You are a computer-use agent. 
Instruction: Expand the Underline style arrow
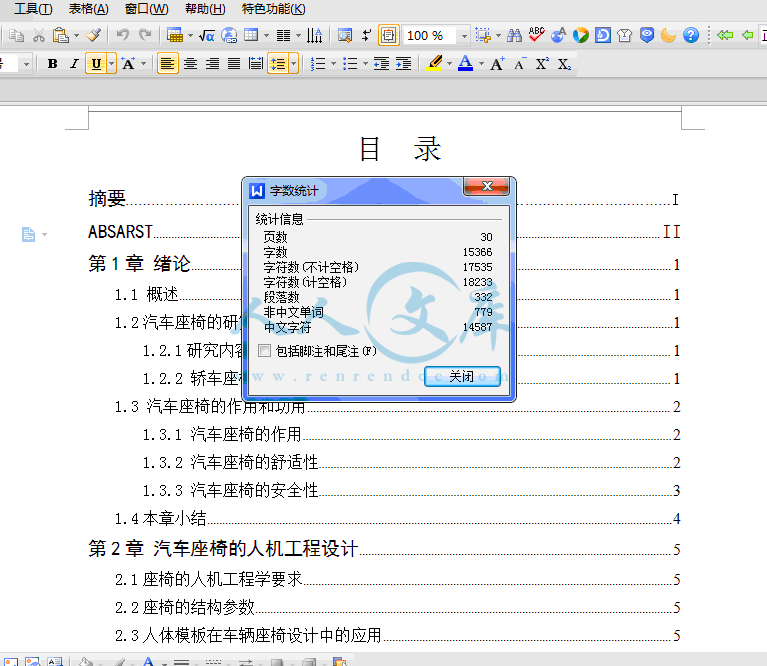(x=112, y=64)
